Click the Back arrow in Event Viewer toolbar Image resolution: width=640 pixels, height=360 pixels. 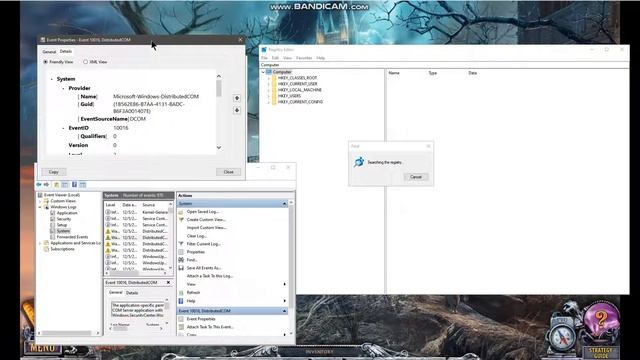click(x=39, y=184)
